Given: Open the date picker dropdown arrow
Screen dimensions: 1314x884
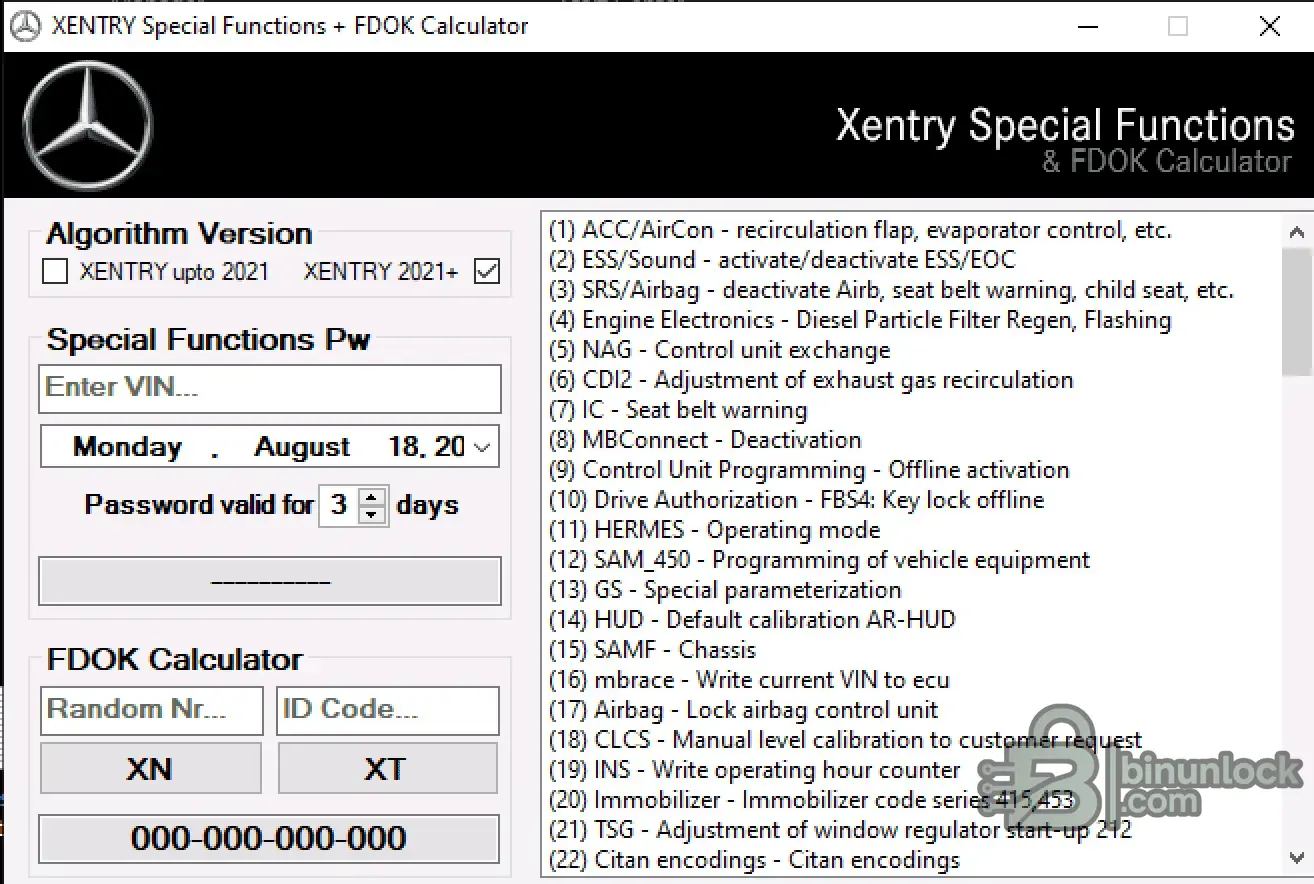Looking at the screenshot, I should [x=483, y=447].
